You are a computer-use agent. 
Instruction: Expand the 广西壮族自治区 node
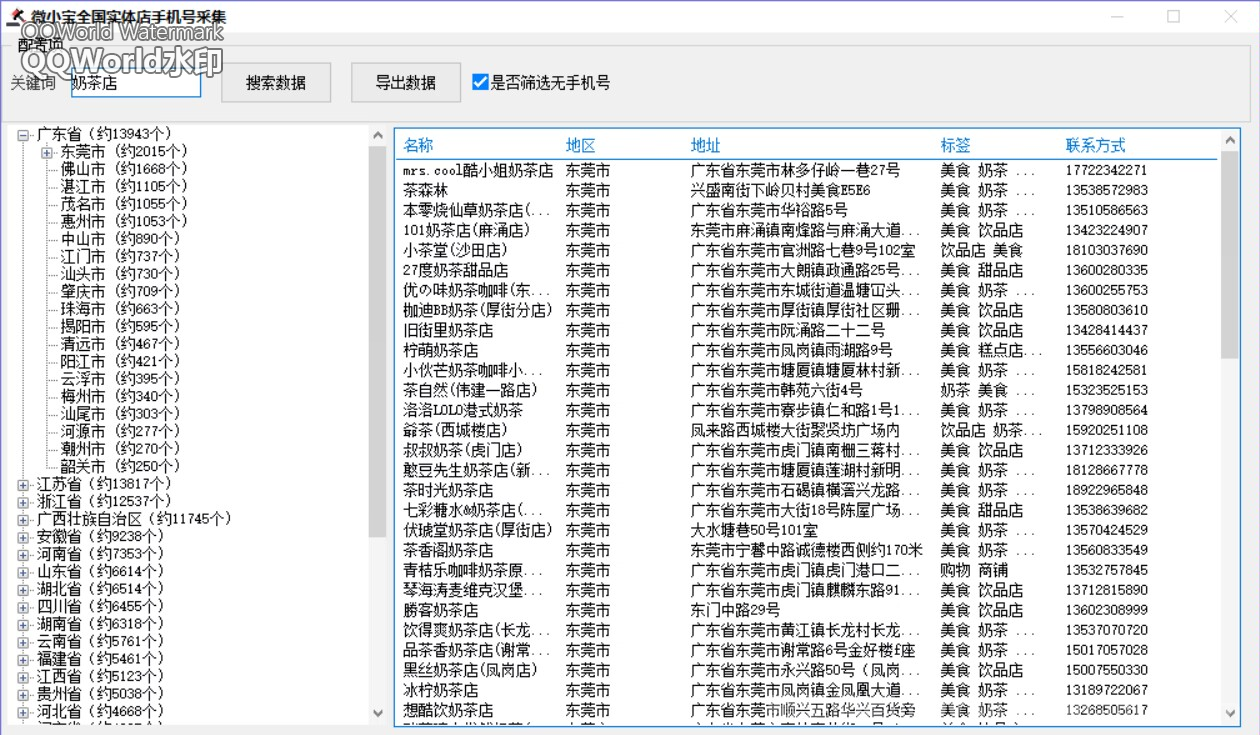pyautogui.click(x=23, y=519)
